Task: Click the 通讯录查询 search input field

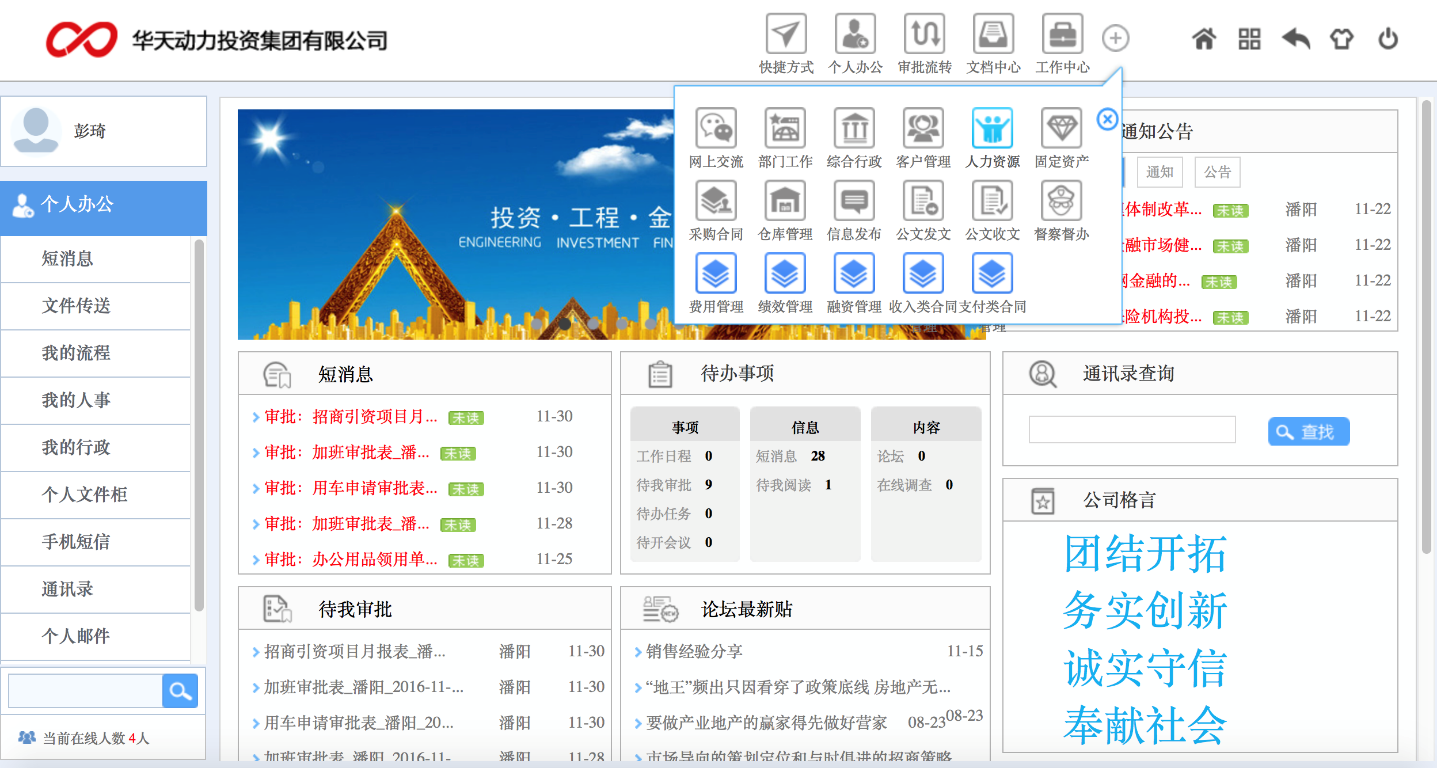Action: click(x=1132, y=430)
